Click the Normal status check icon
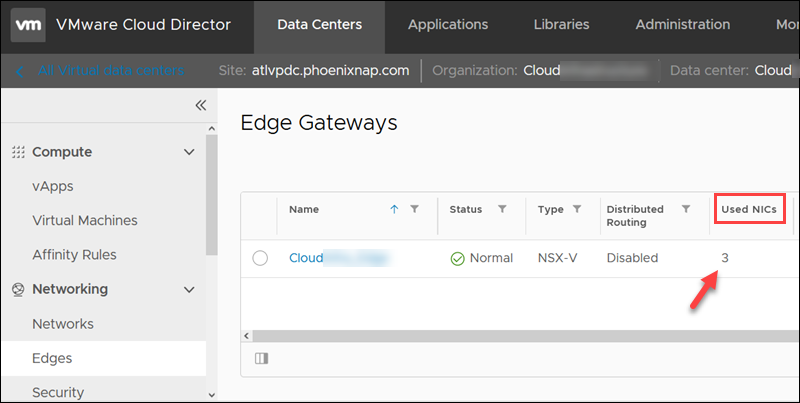 [x=457, y=259]
